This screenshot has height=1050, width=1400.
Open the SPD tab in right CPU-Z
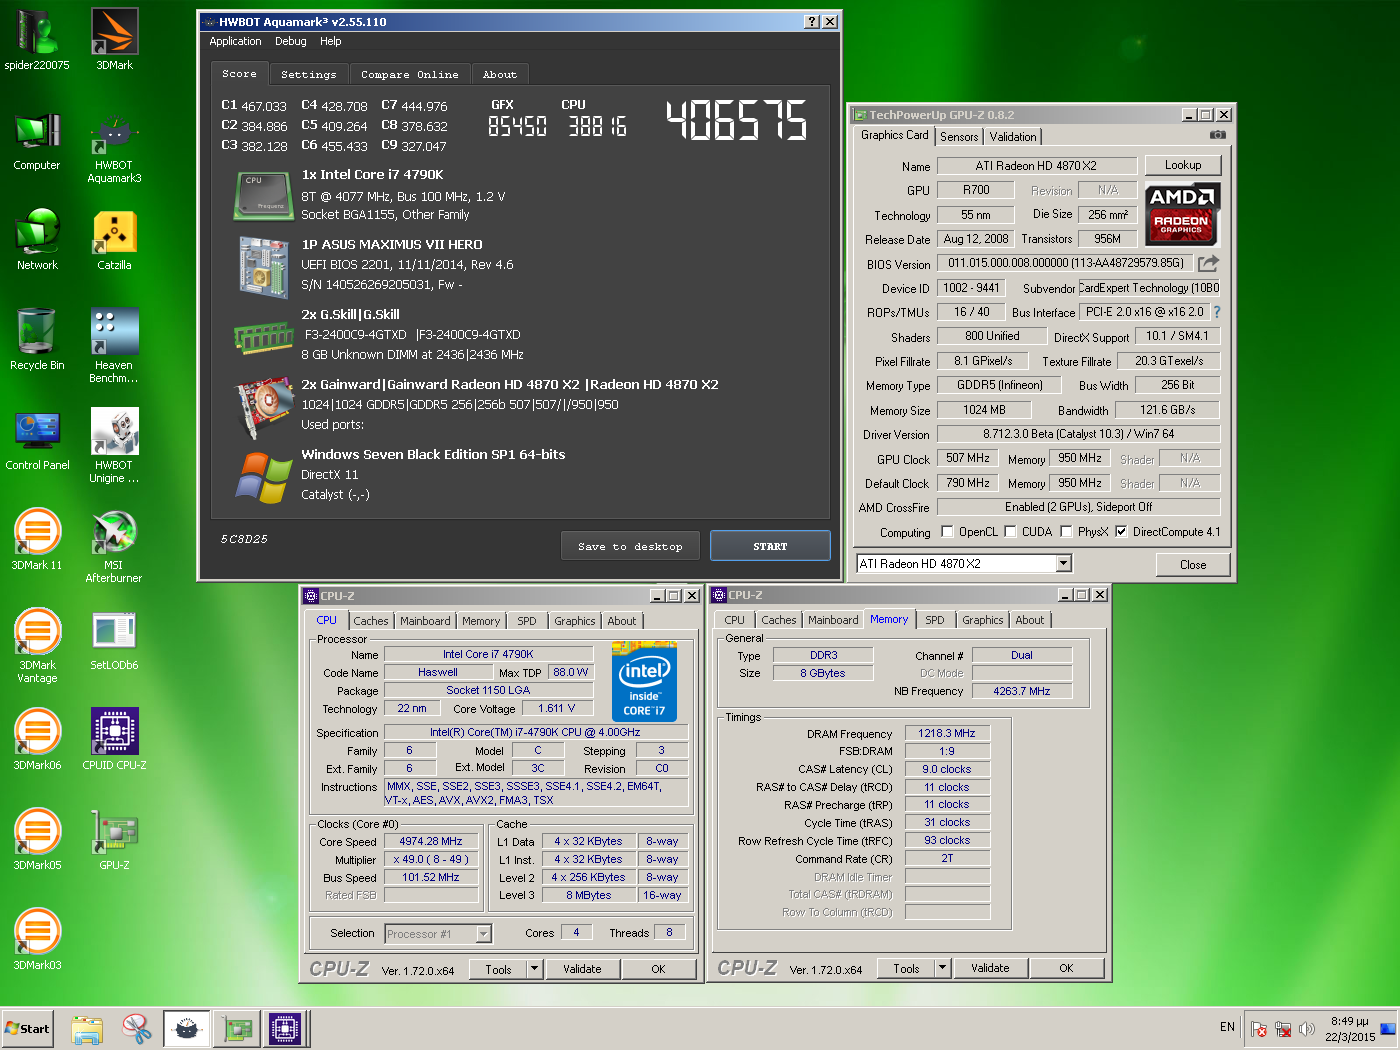(935, 620)
